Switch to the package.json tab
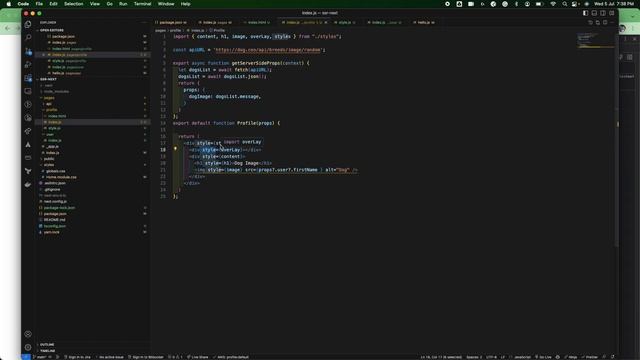640x360 pixels. (172, 22)
